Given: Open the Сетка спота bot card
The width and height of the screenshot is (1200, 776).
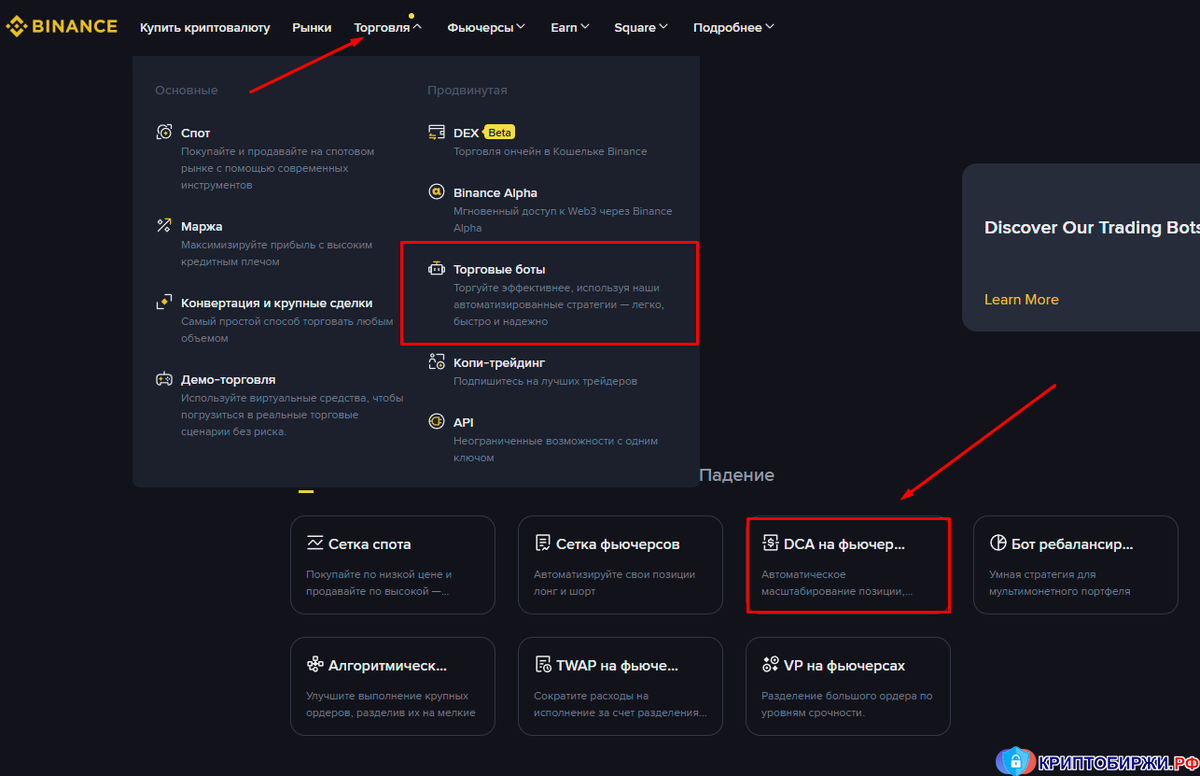Looking at the screenshot, I should (x=393, y=565).
